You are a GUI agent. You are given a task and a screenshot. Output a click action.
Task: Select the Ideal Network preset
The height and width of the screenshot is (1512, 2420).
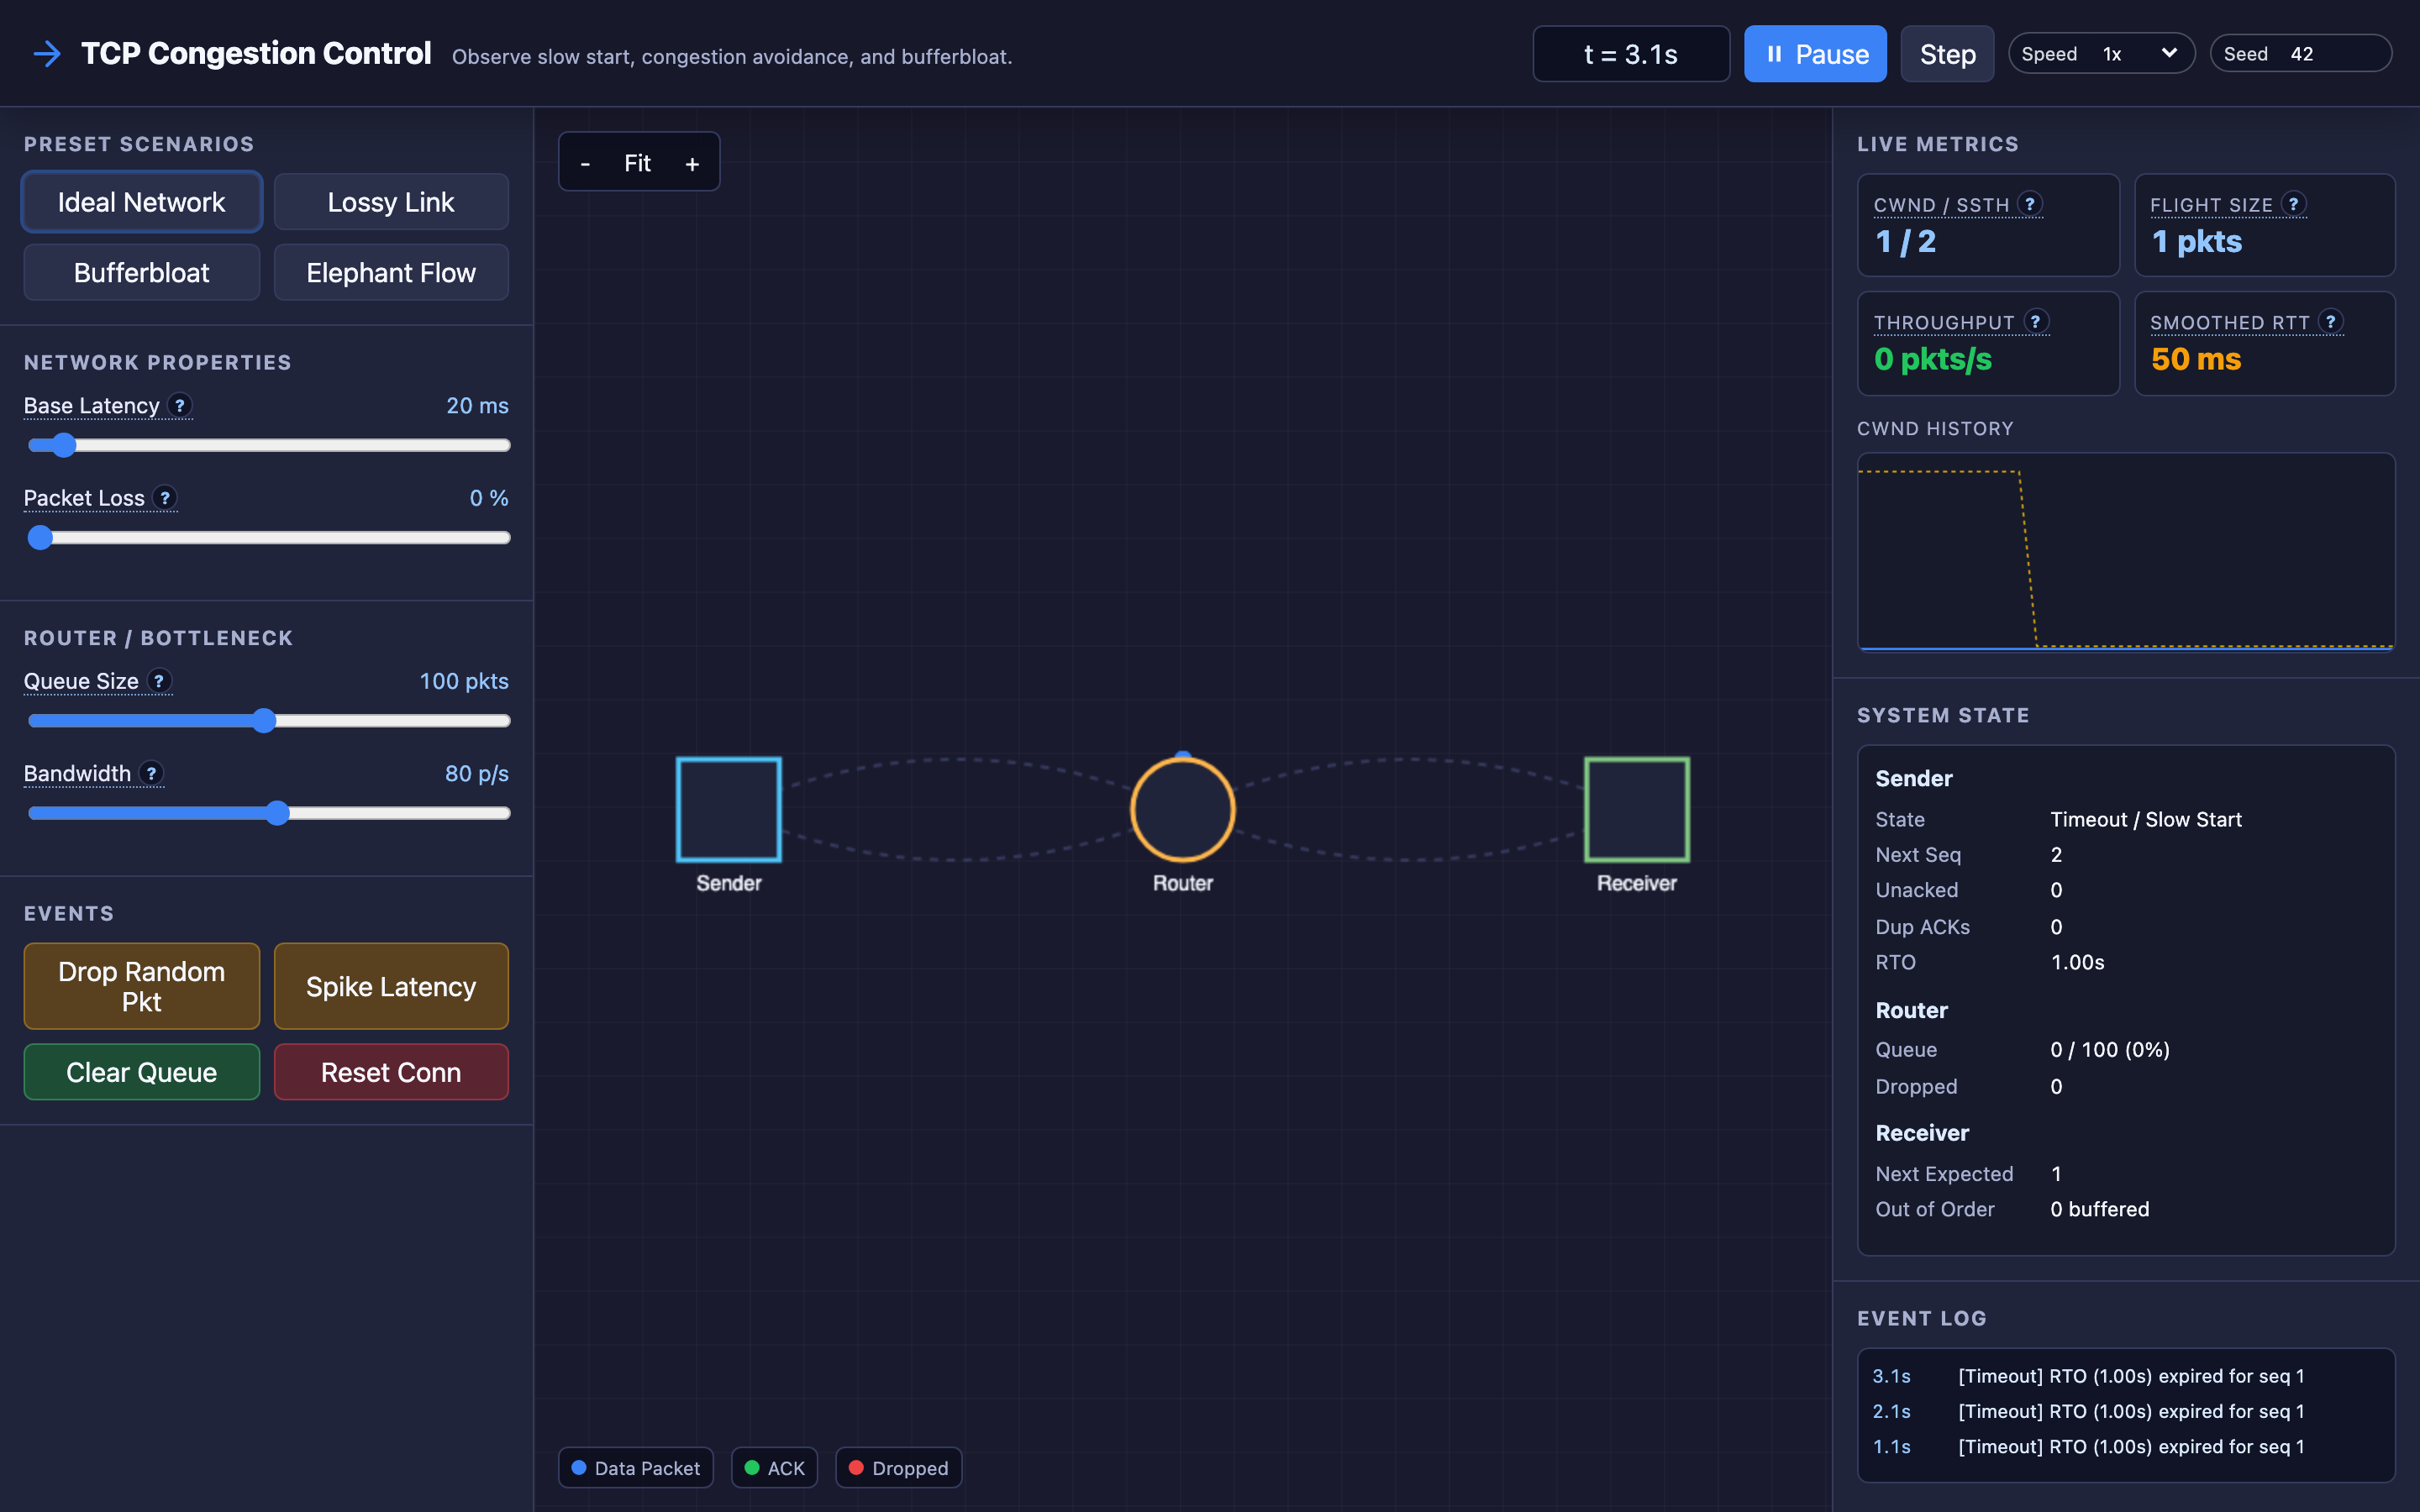pyautogui.click(x=142, y=202)
